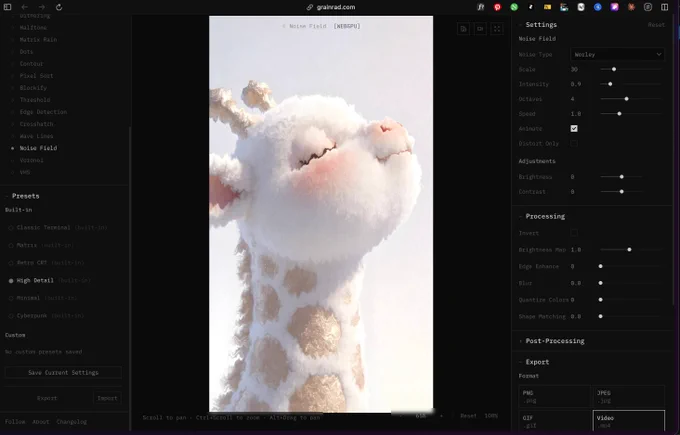The height and width of the screenshot is (435, 680).
Task: Select PNG export format
Action: click(x=555, y=396)
